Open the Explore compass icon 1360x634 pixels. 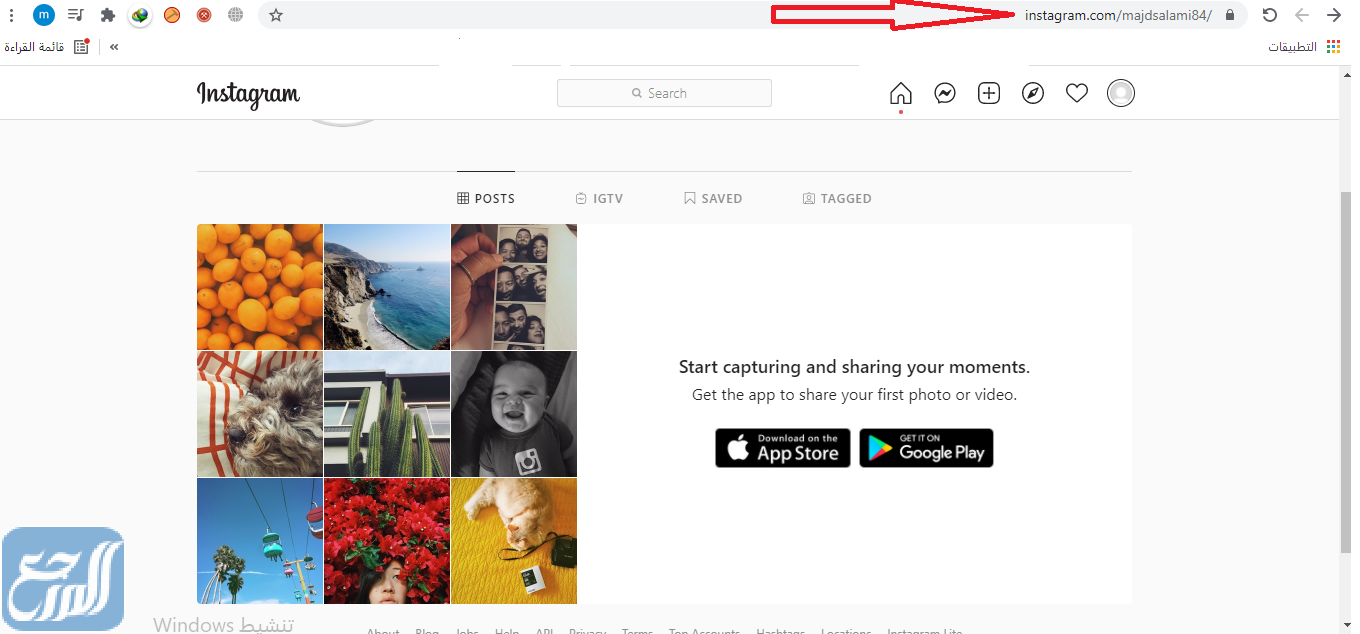tap(1033, 93)
